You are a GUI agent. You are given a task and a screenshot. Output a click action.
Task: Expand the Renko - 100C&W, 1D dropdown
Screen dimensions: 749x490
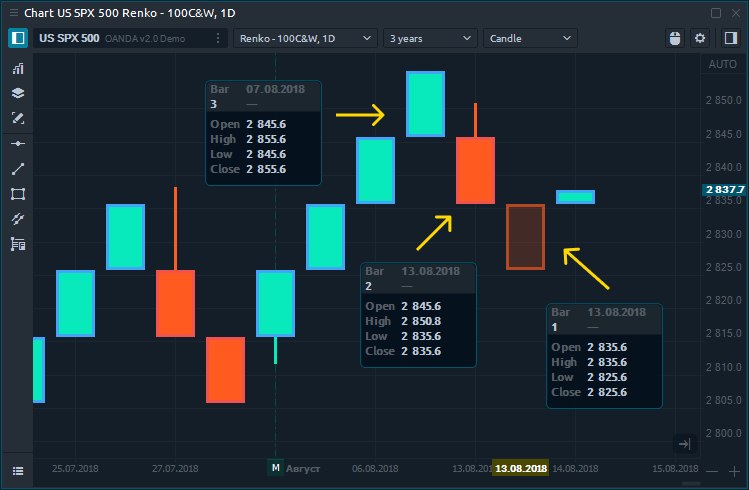coord(304,38)
